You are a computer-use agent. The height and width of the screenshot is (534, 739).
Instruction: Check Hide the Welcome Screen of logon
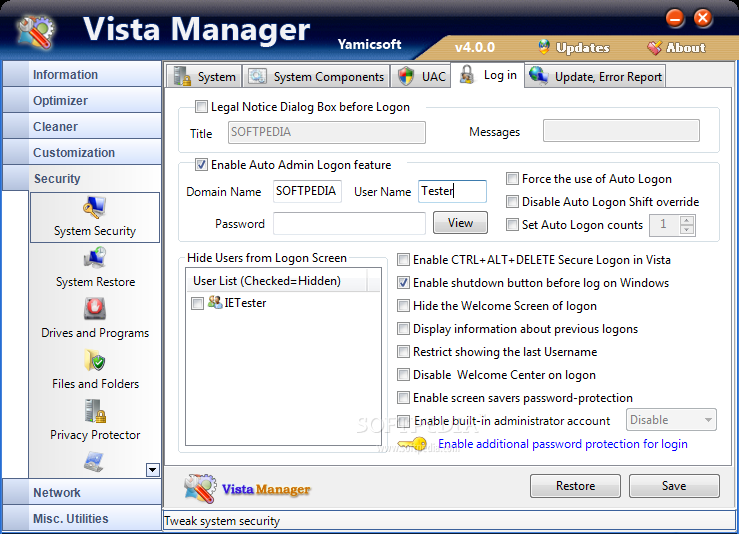click(403, 305)
